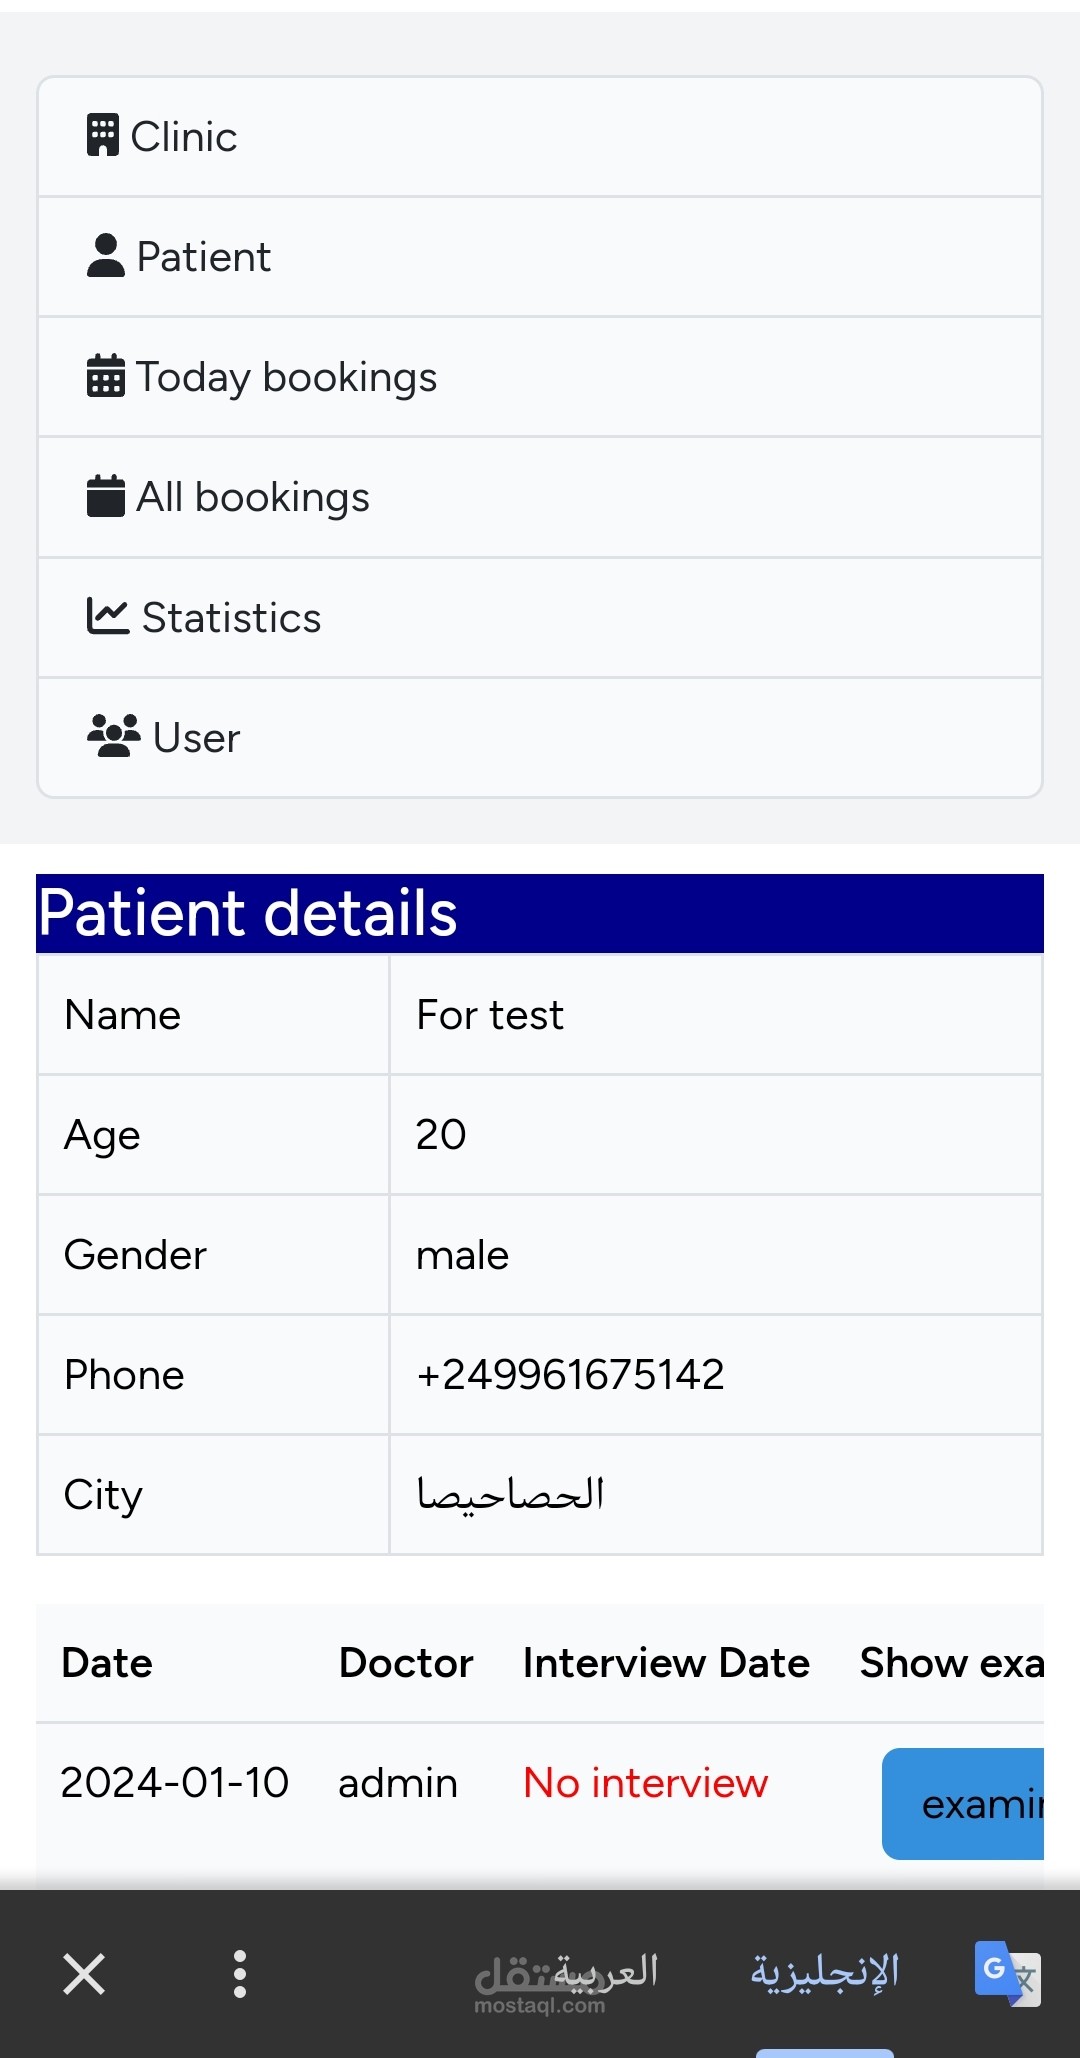
Task: Close the translation bar
Action: (84, 1974)
